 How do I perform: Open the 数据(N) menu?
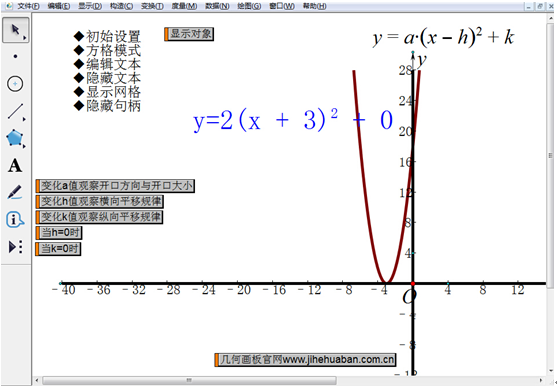[217, 6]
